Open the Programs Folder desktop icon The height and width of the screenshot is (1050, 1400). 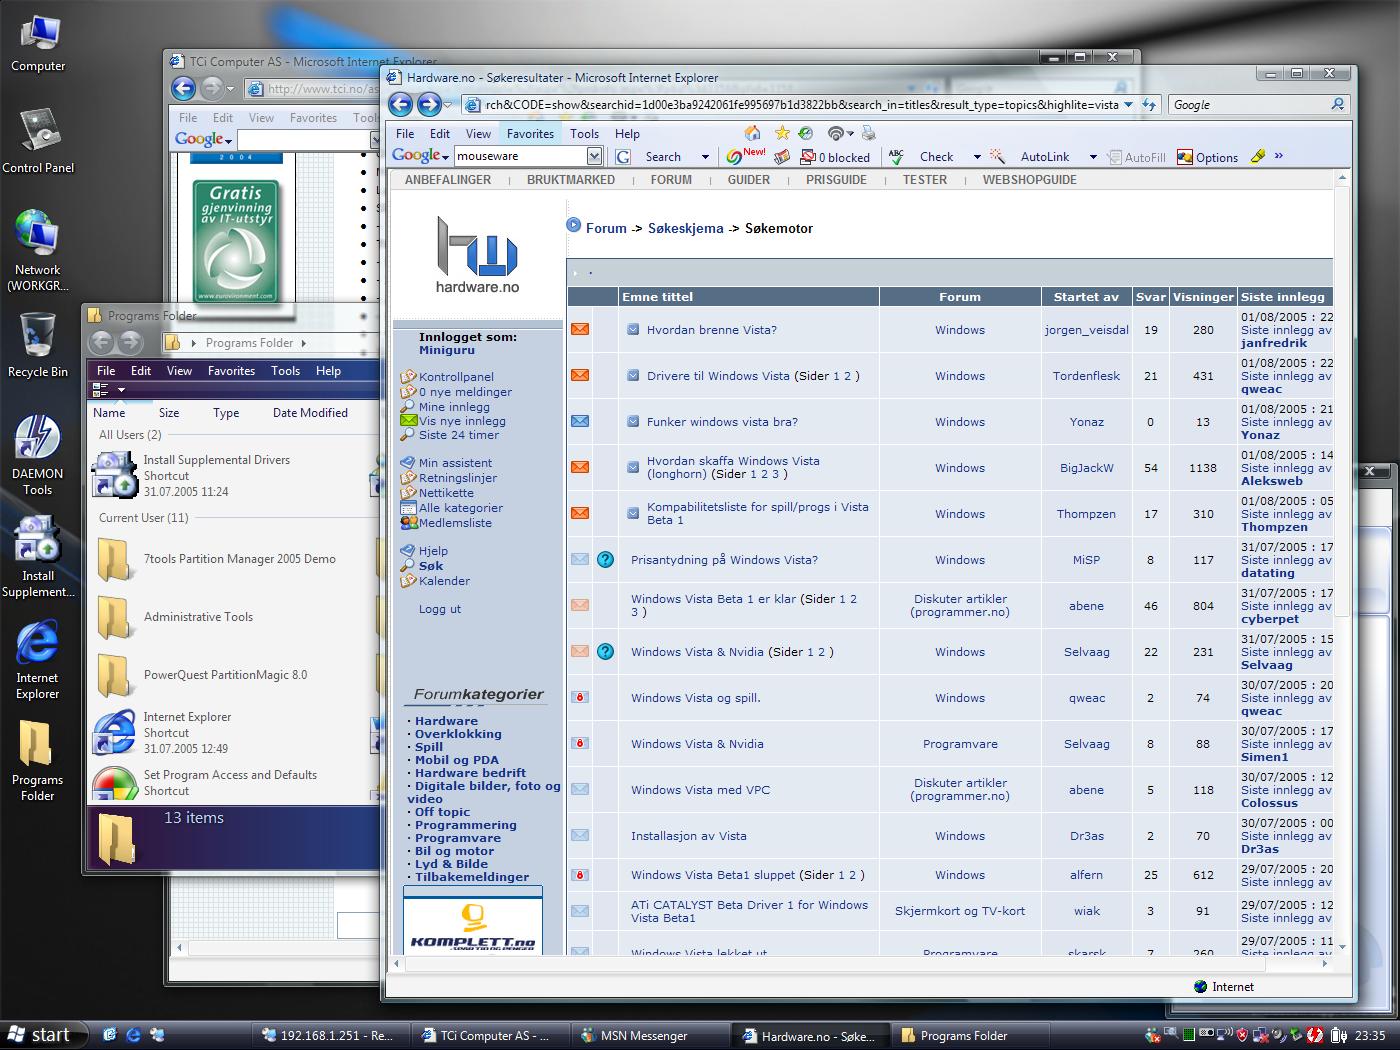38,760
